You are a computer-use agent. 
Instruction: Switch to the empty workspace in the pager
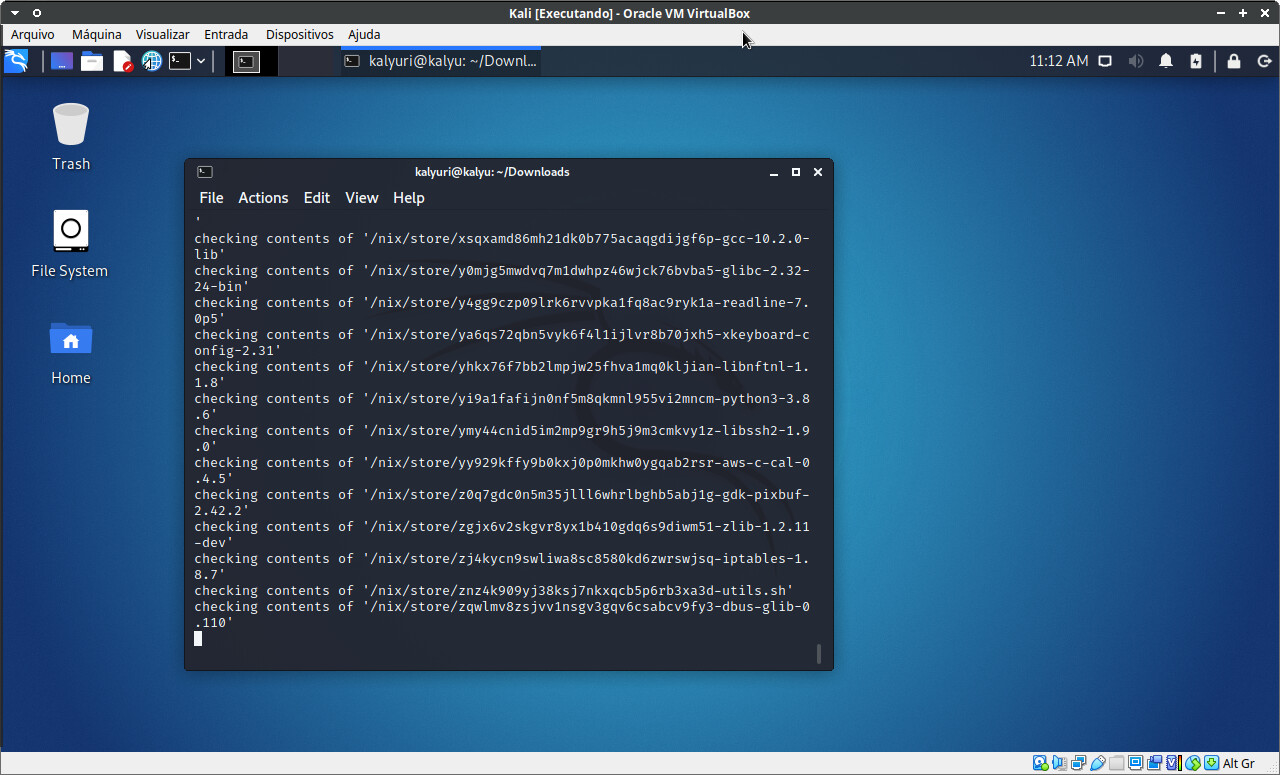point(305,61)
